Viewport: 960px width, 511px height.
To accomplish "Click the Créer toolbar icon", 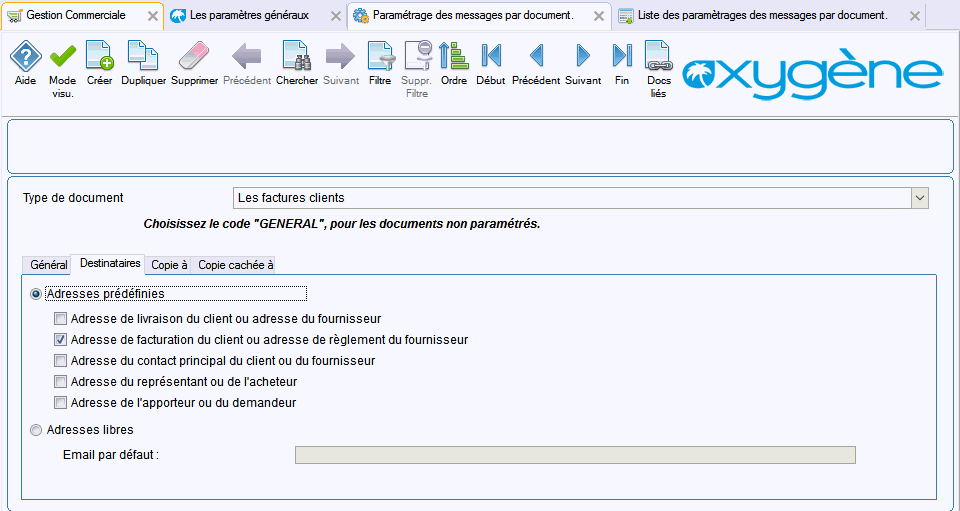I will (99, 56).
